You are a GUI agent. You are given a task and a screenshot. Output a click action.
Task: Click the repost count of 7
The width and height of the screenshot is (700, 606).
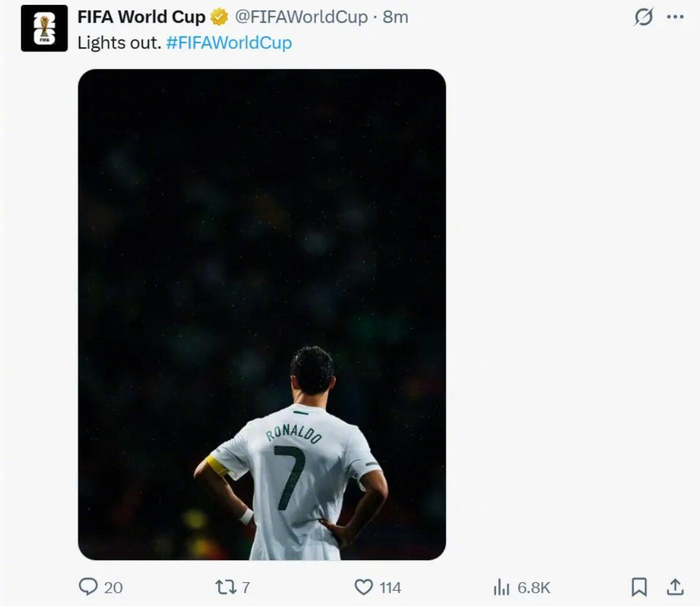(246, 587)
